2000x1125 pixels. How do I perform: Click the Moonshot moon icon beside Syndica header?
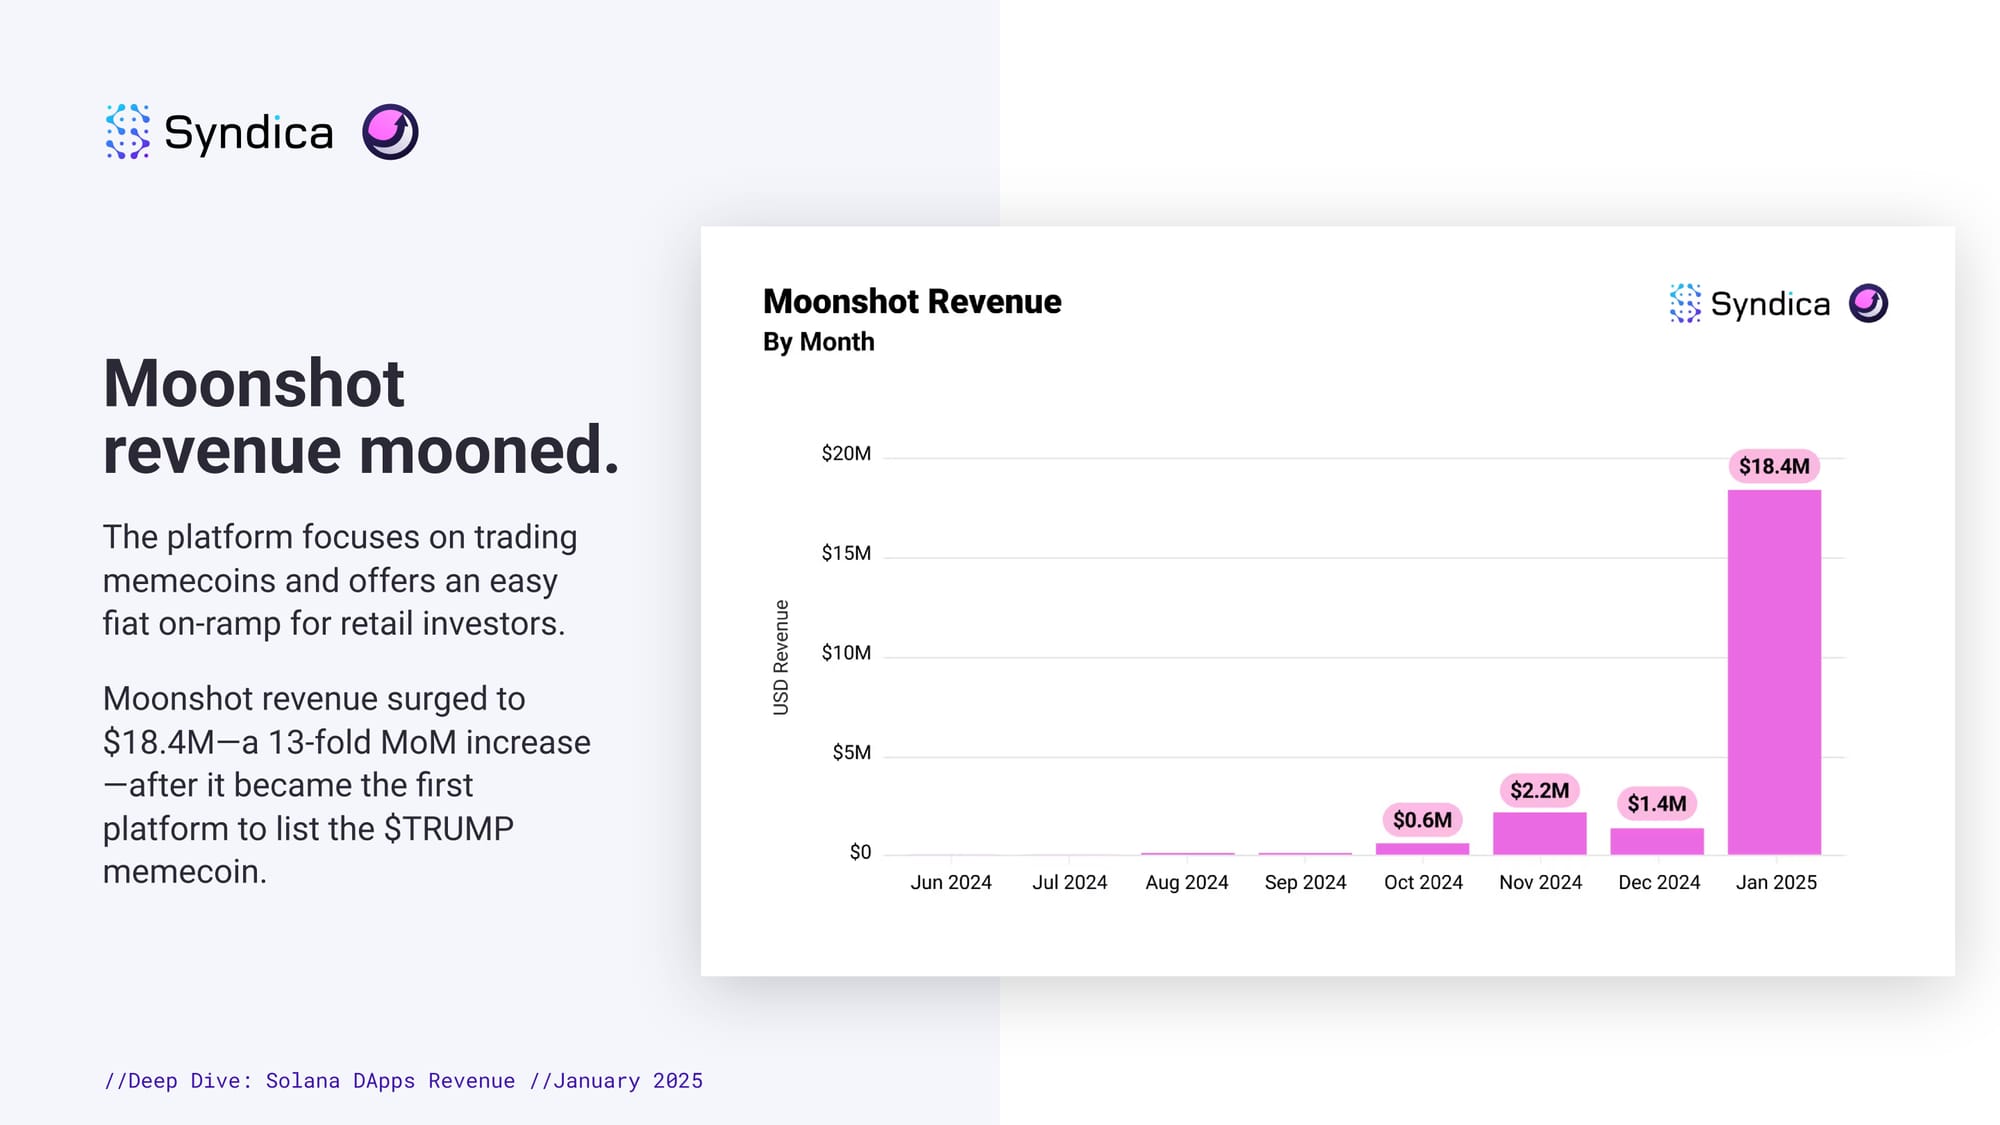[390, 132]
